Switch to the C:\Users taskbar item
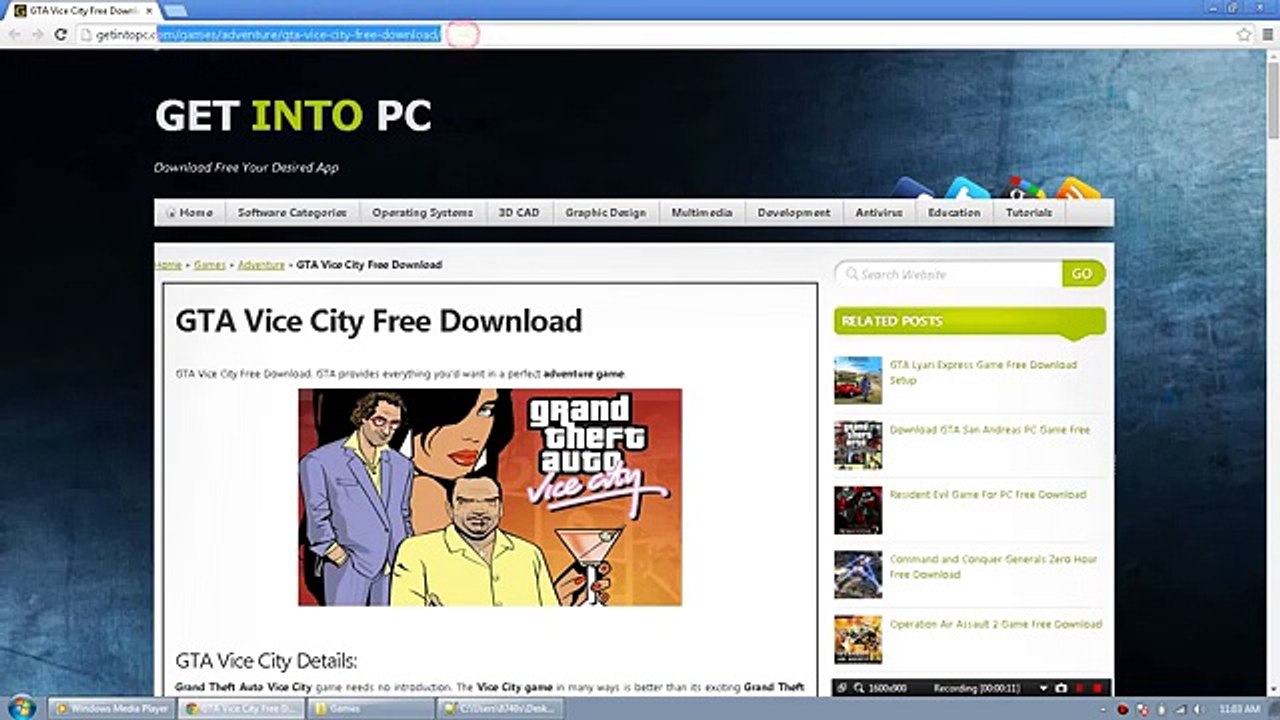Viewport: 1280px width, 720px height. pos(501,709)
